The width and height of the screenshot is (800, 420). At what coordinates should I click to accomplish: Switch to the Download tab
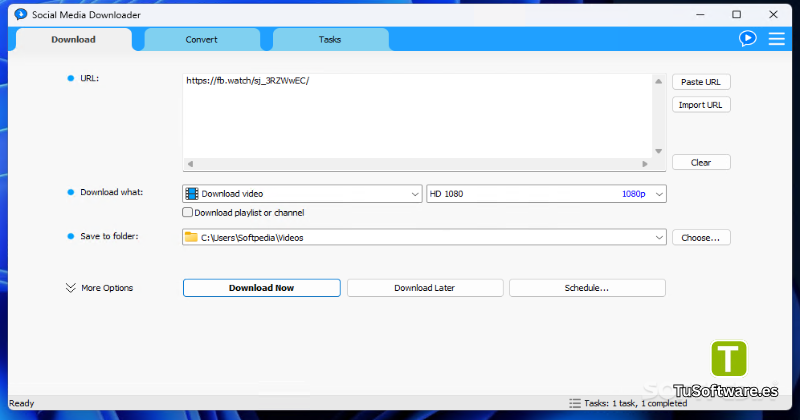73,39
